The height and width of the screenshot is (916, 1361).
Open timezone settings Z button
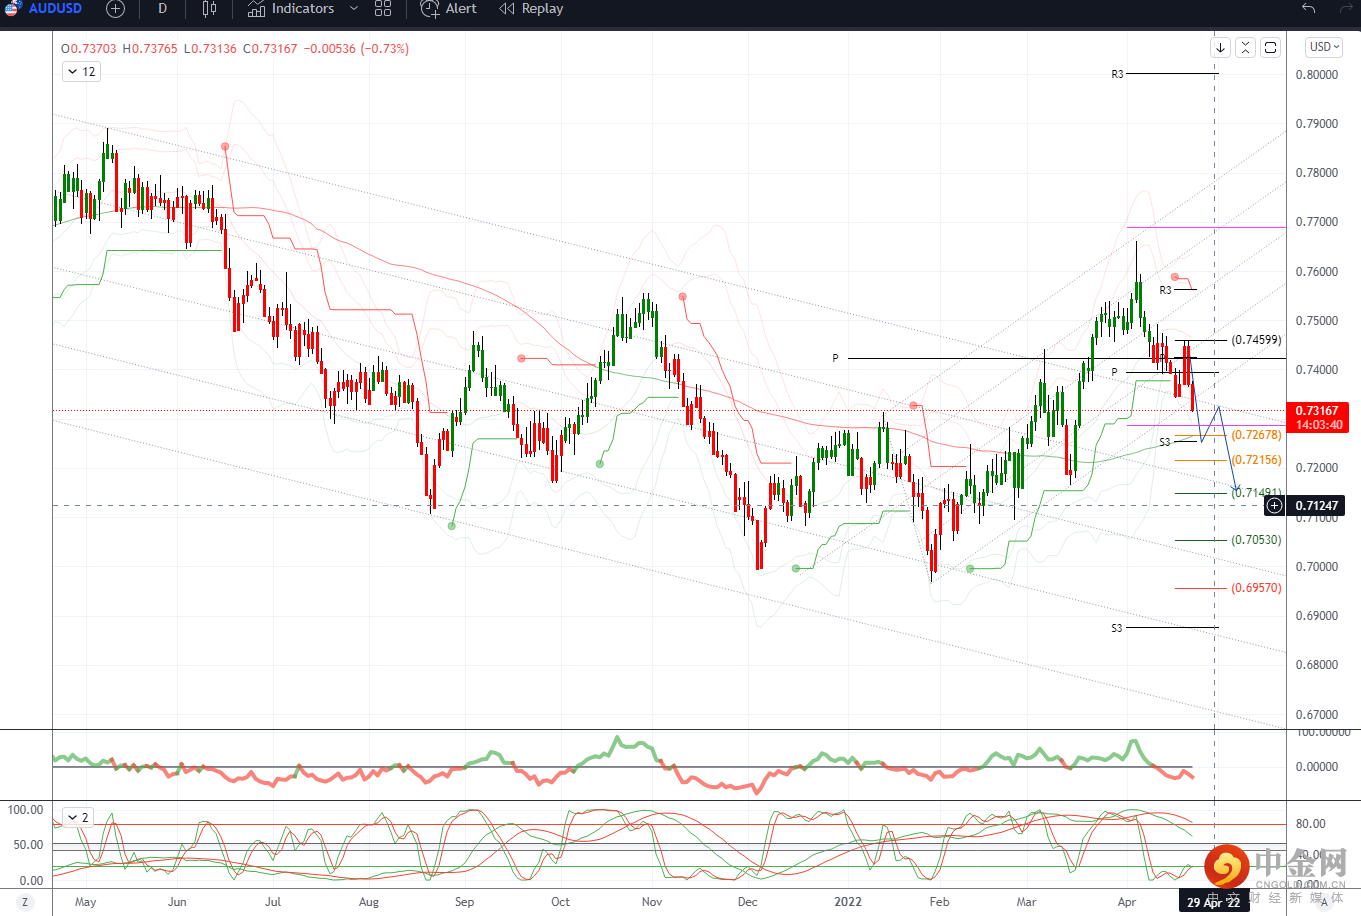click(x=25, y=902)
